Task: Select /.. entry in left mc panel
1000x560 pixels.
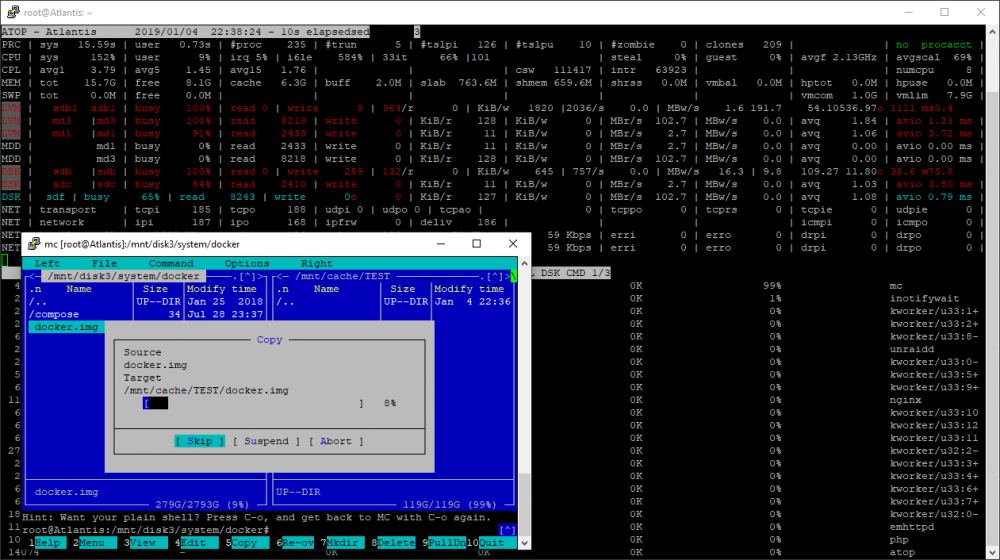Action: point(38,302)
